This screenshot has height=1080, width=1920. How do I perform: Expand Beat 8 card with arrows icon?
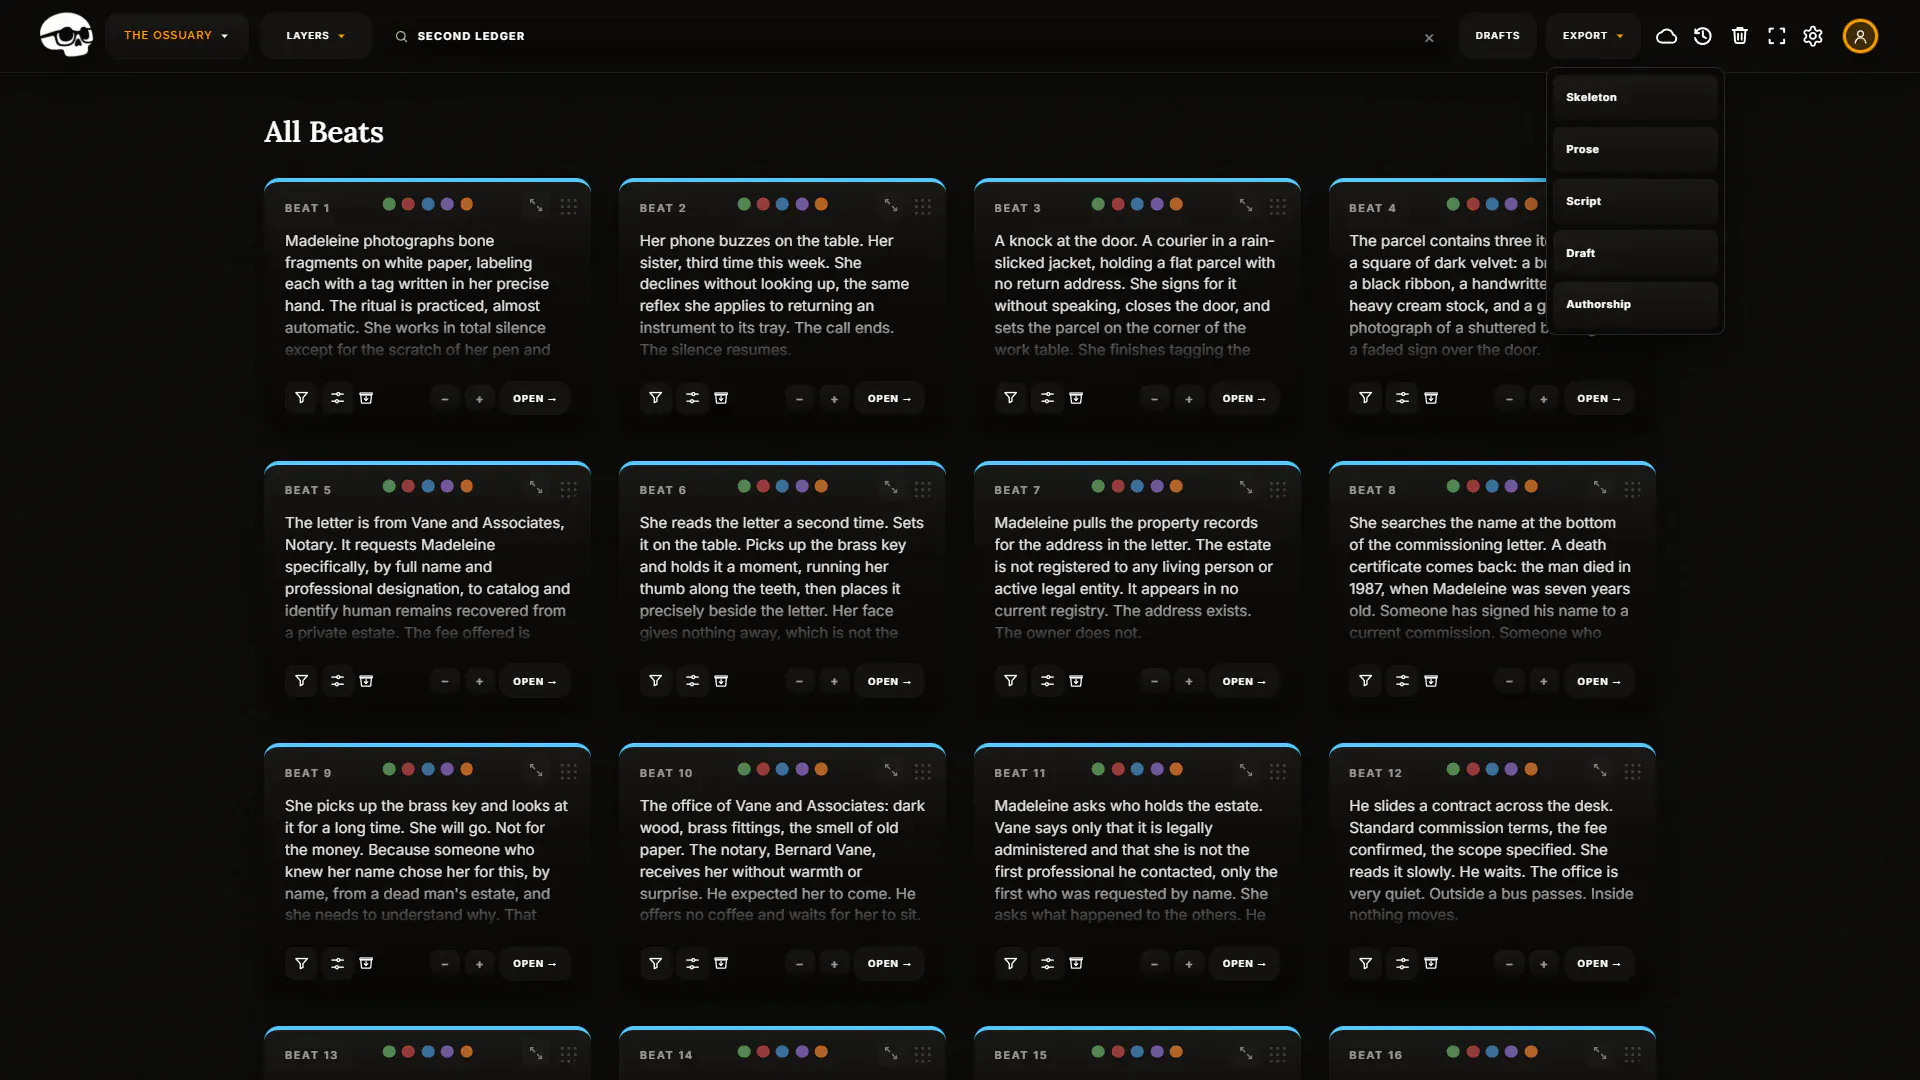(1600, 487)
